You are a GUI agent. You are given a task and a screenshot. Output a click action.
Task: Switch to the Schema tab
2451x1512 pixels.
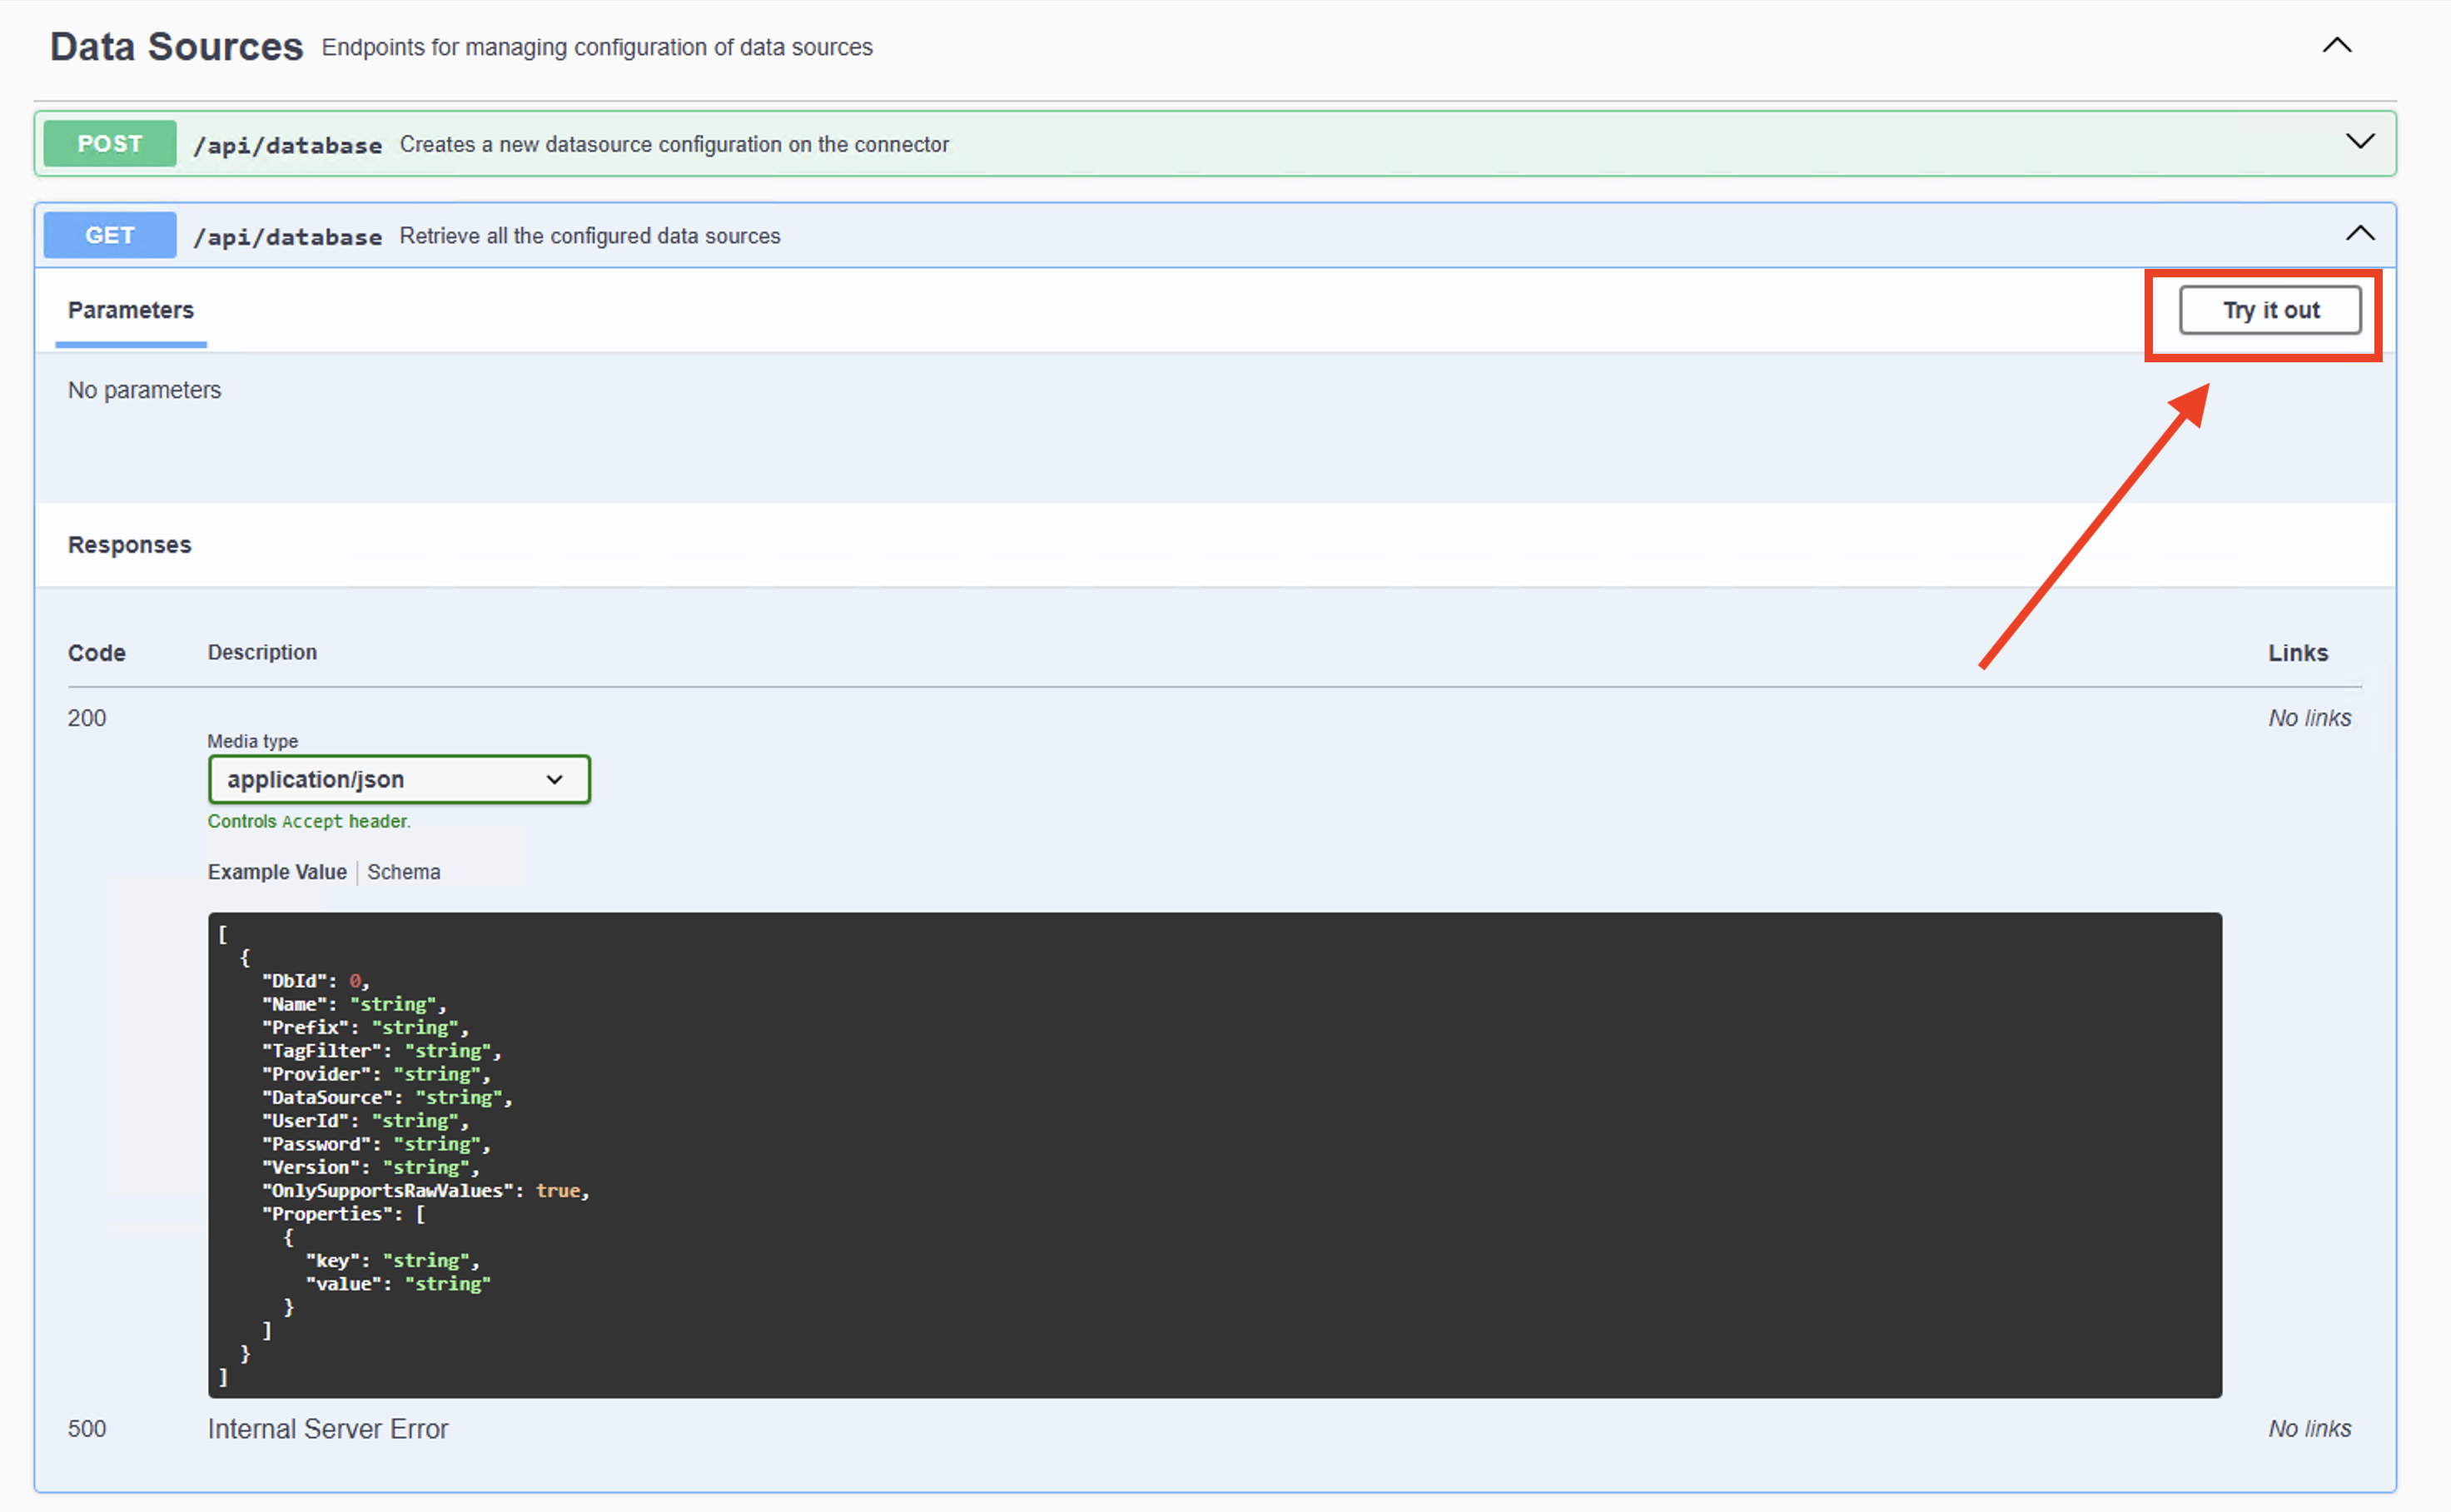pyautogui.click(x=403, y=872)
